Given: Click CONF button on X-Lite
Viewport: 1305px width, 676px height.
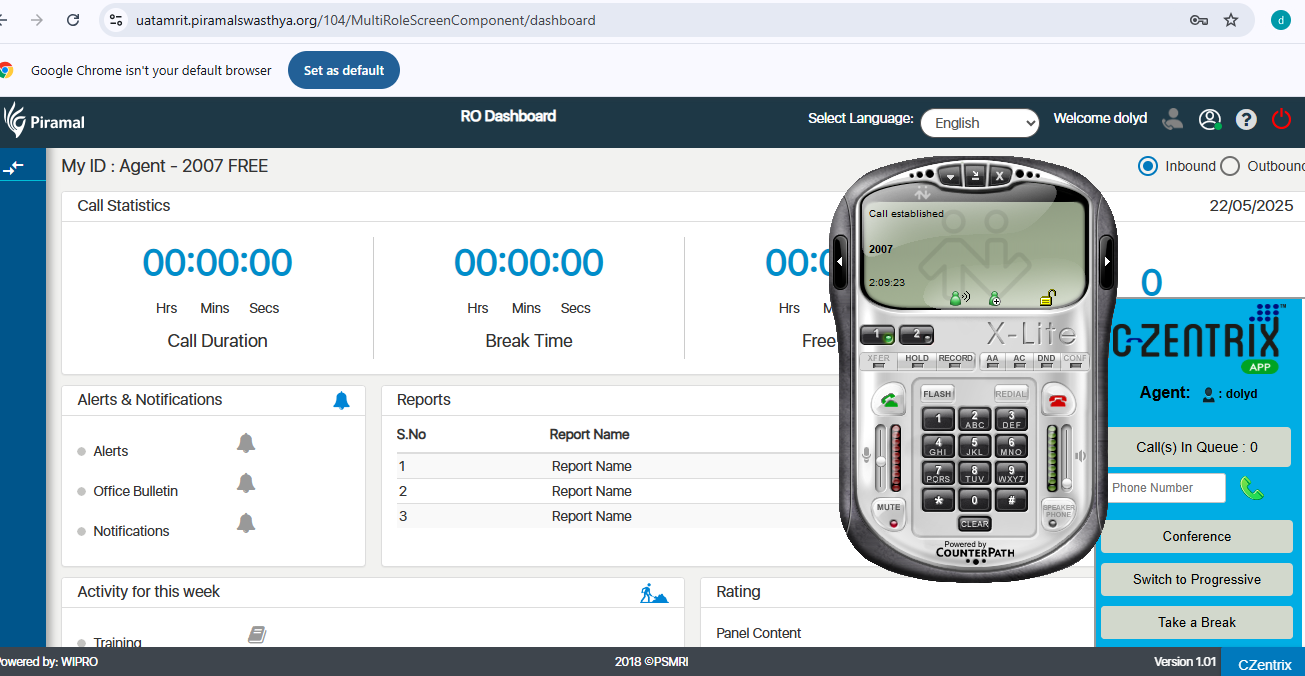Looking at the screenshot, I should pos(1075,362).
